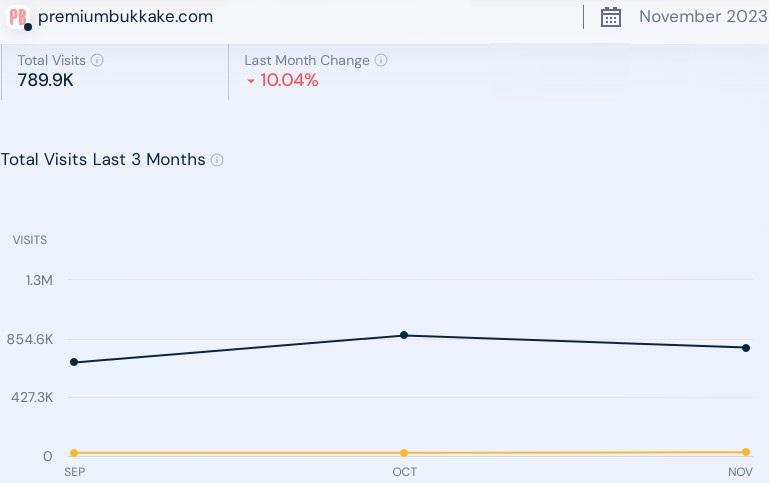Select the October point on dark line
This screenshot has width=769, height=483.
tap(404, 335)
